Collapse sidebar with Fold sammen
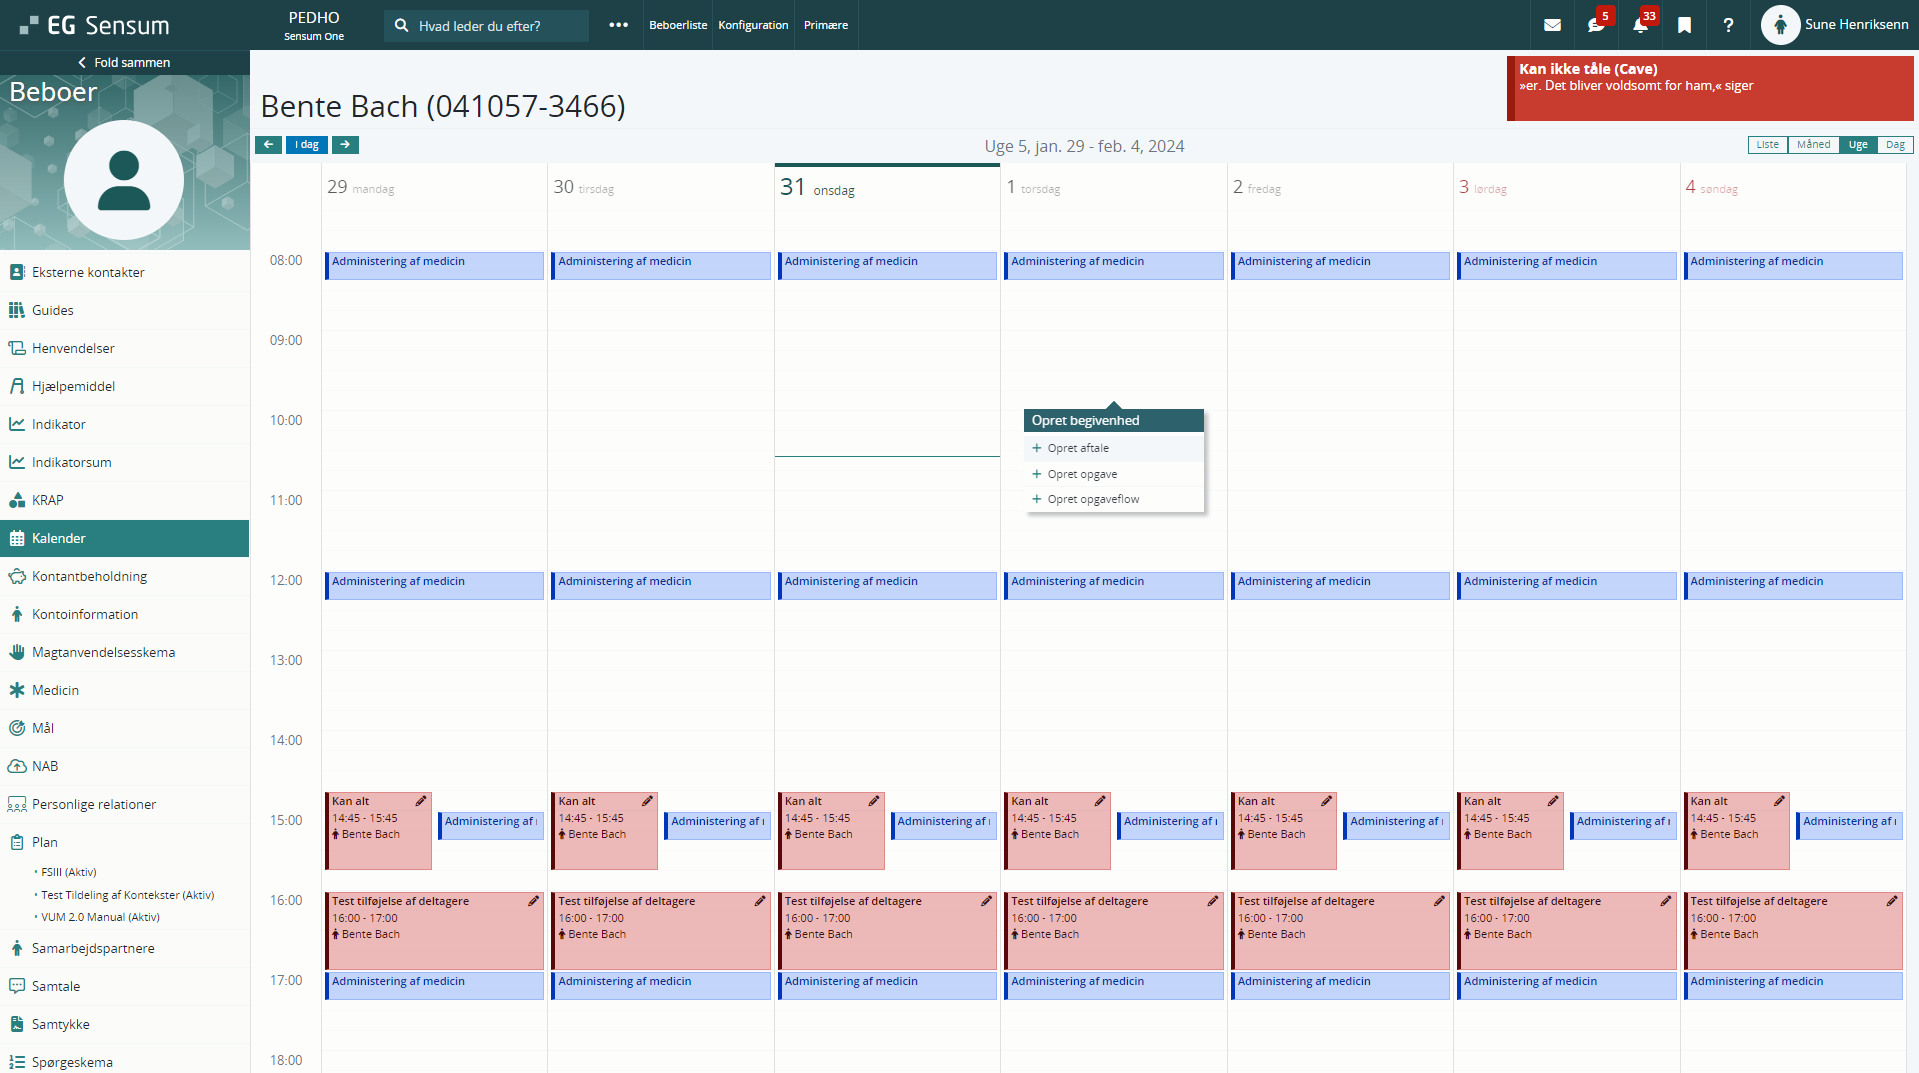The height and width of the screenshot is (1073, 1919). click(125, 62)
